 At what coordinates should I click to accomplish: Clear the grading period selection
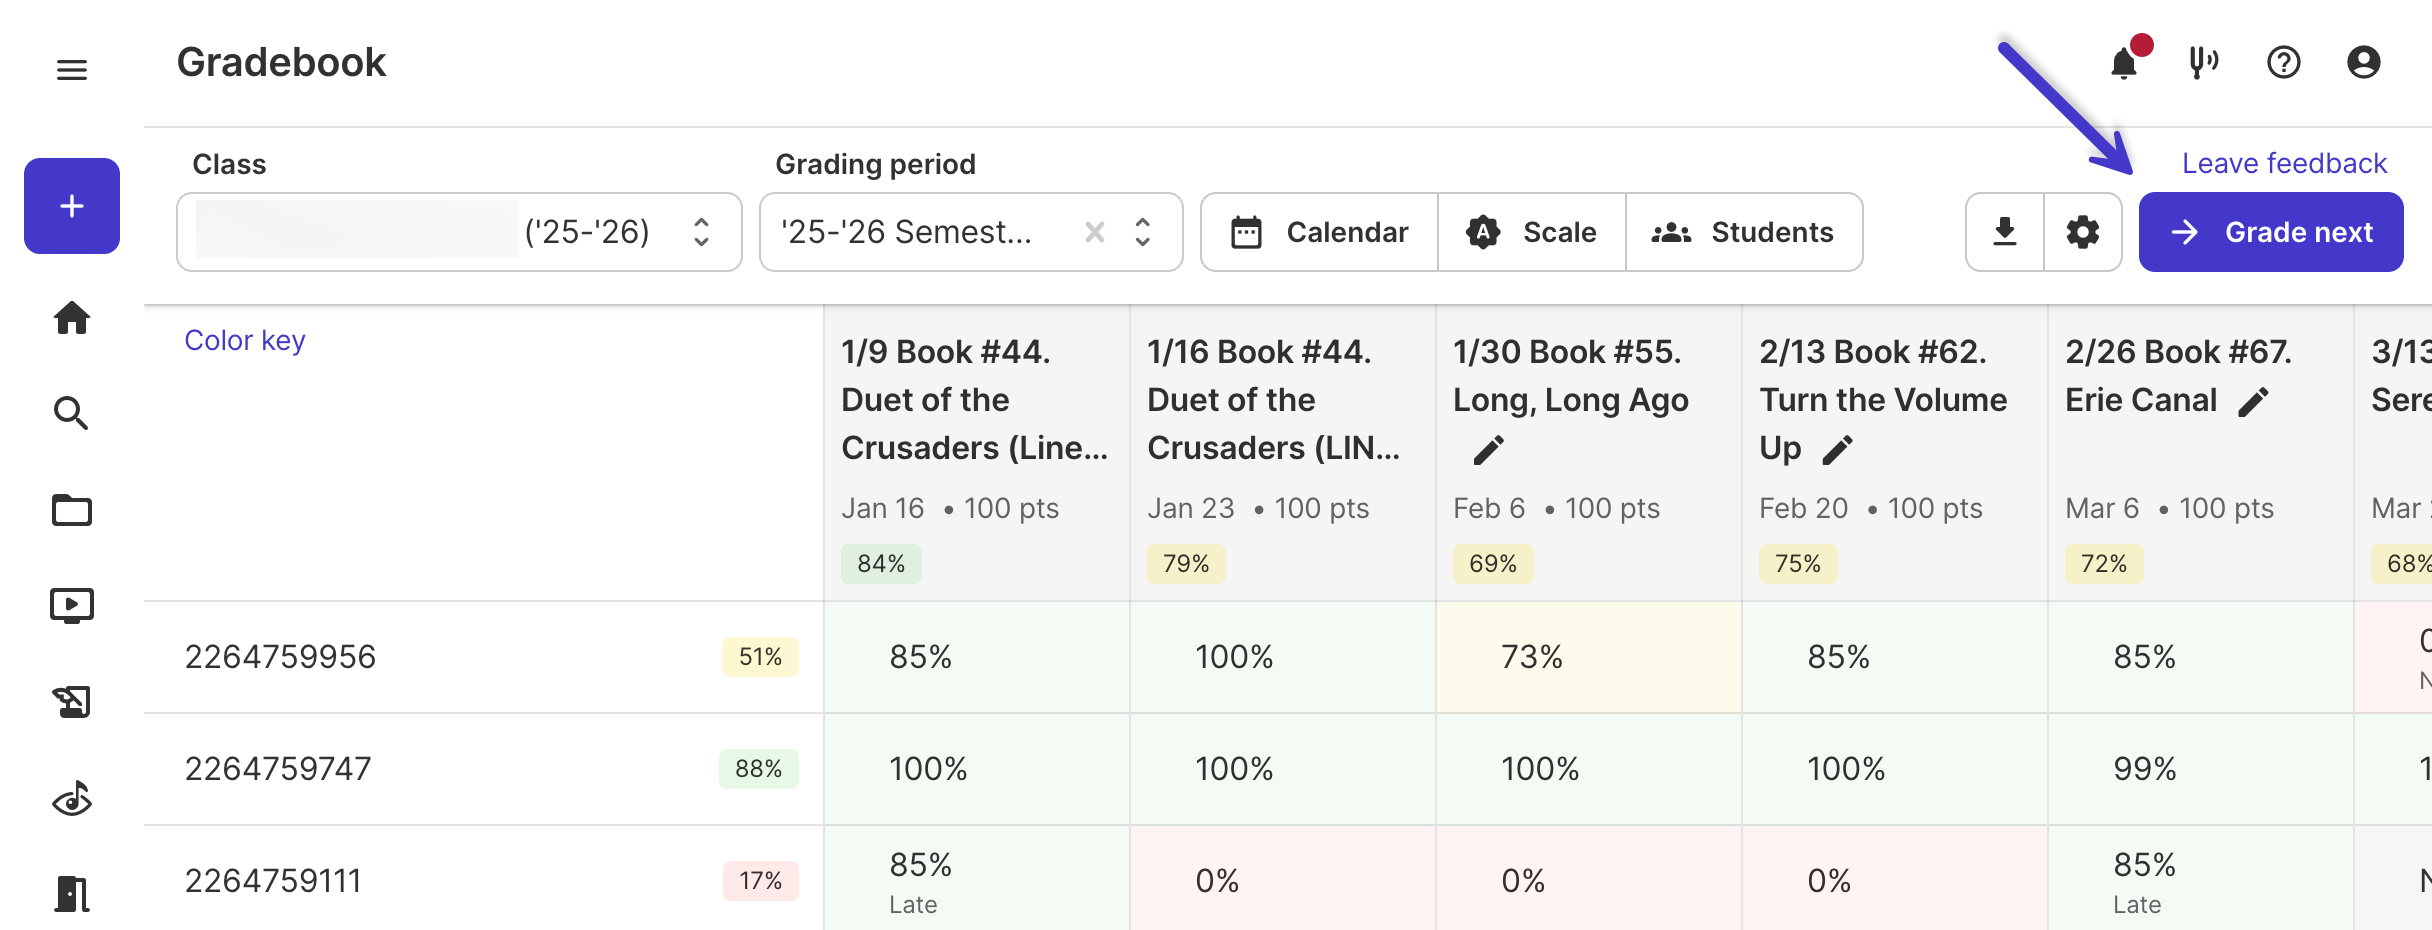pyautogui.click(x=1095, y=232)
